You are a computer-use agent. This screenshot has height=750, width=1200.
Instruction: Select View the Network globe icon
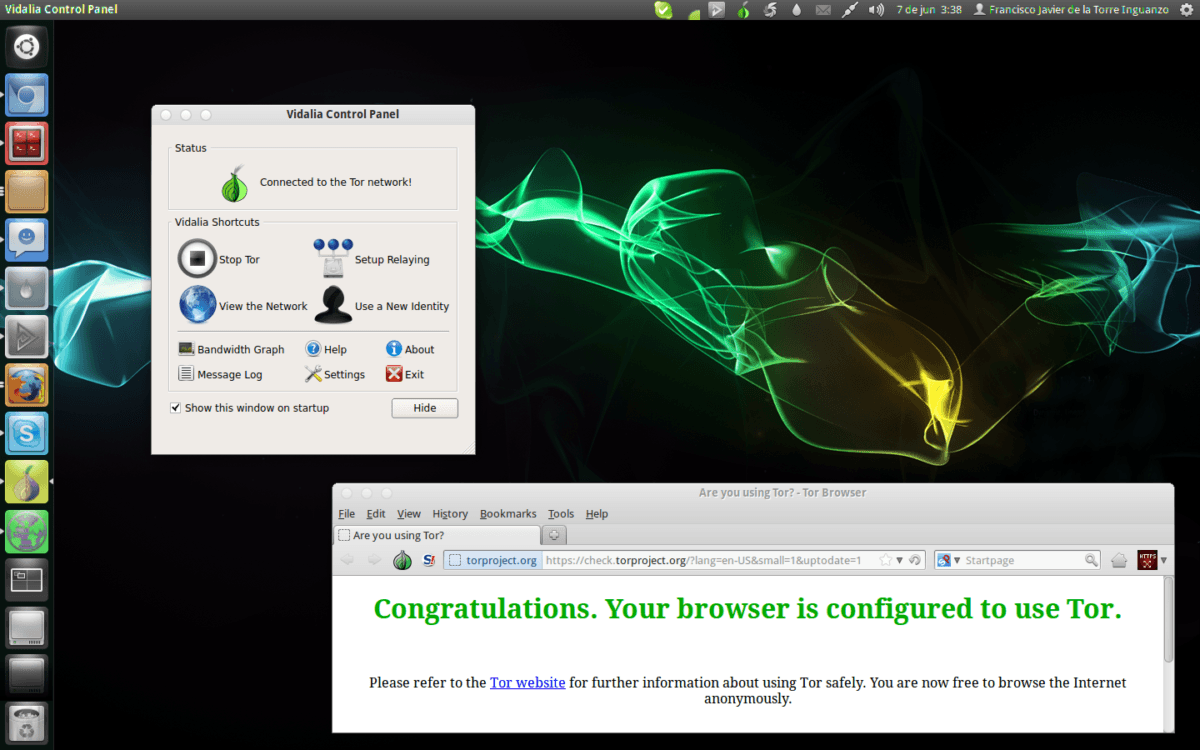tap(198, 304)
